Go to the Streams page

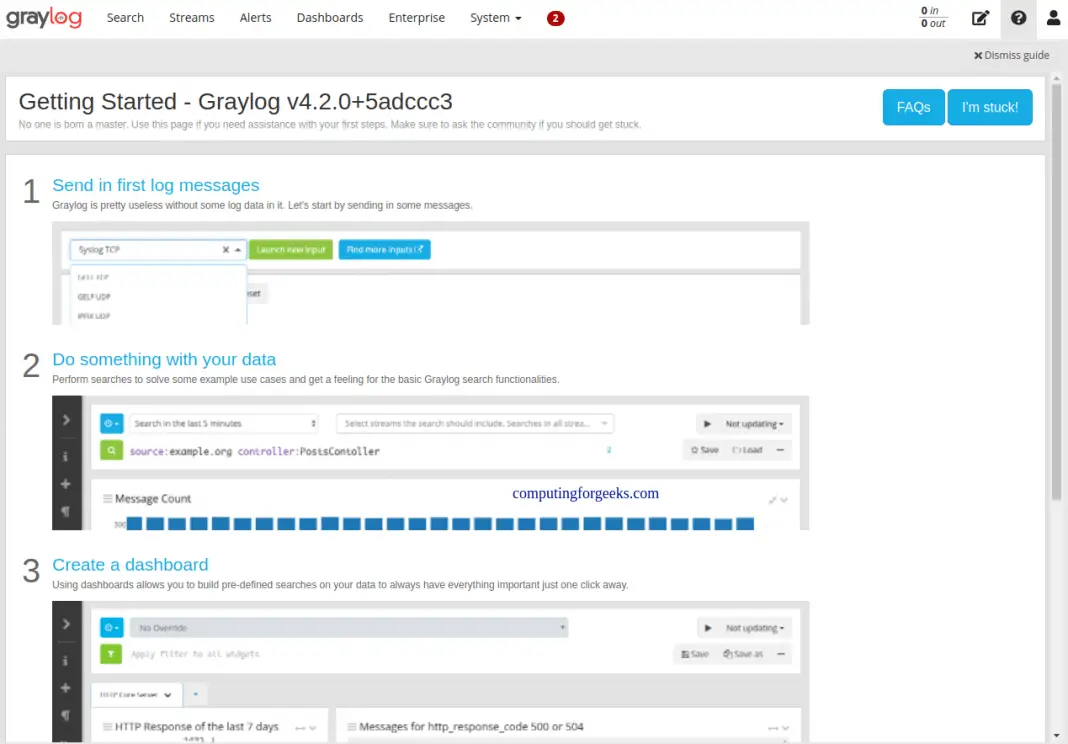tap(191, 17)
